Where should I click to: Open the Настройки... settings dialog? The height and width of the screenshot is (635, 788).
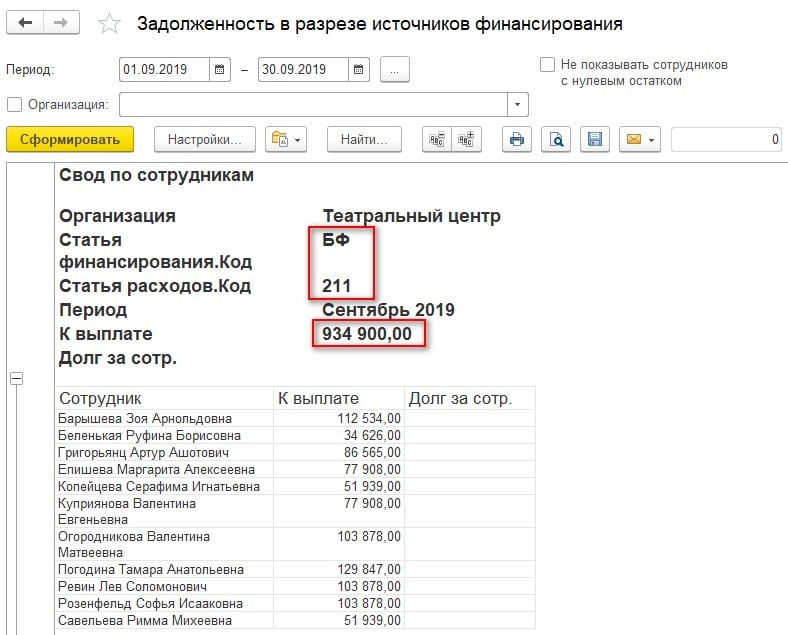[204, 140]
